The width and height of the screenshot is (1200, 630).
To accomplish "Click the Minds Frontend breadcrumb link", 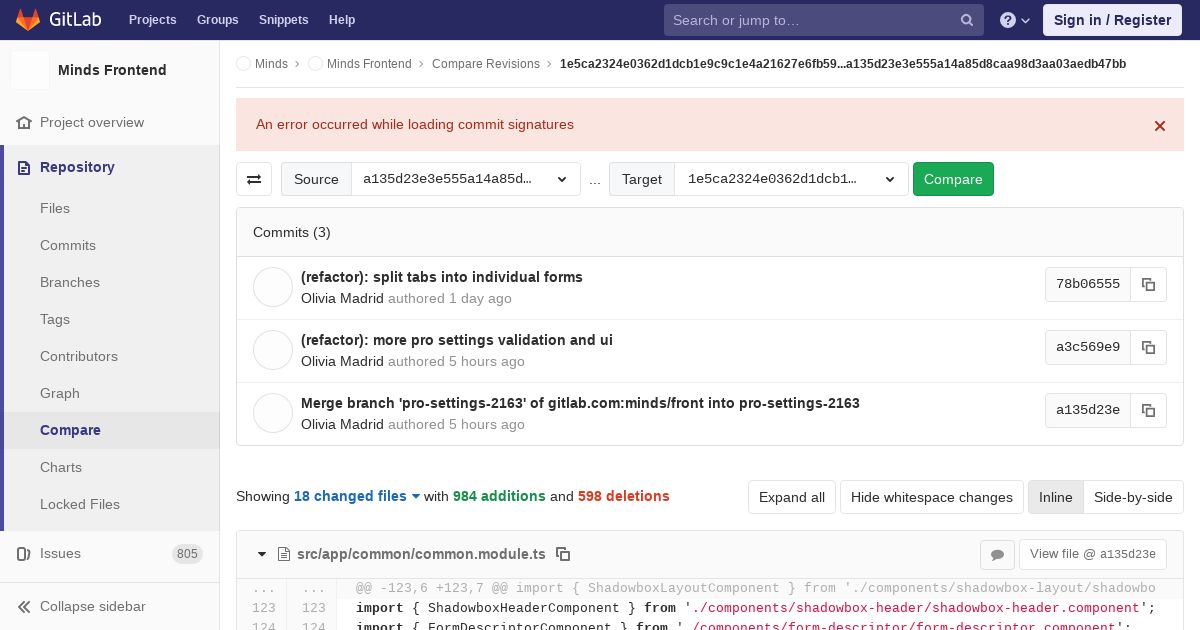I will (369, 64).
